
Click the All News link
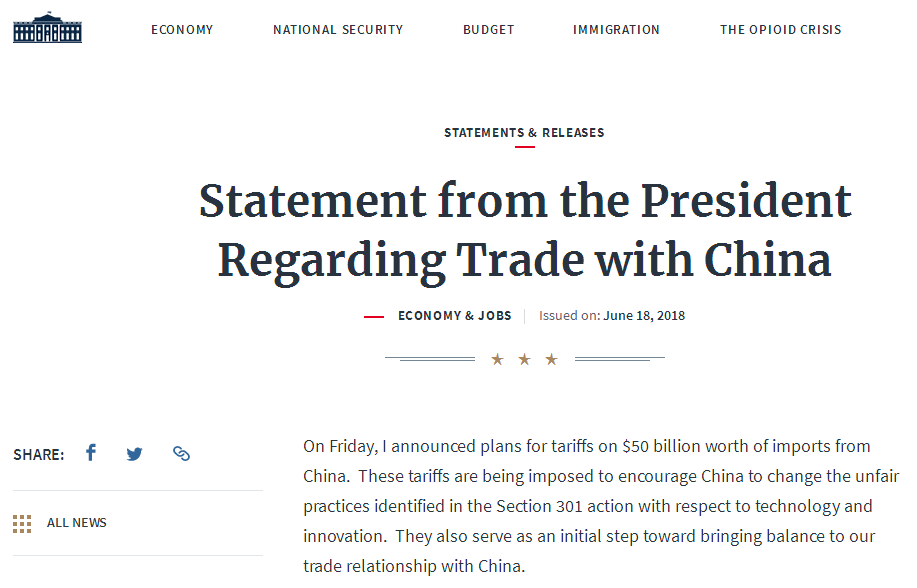[x=77, y=523]
